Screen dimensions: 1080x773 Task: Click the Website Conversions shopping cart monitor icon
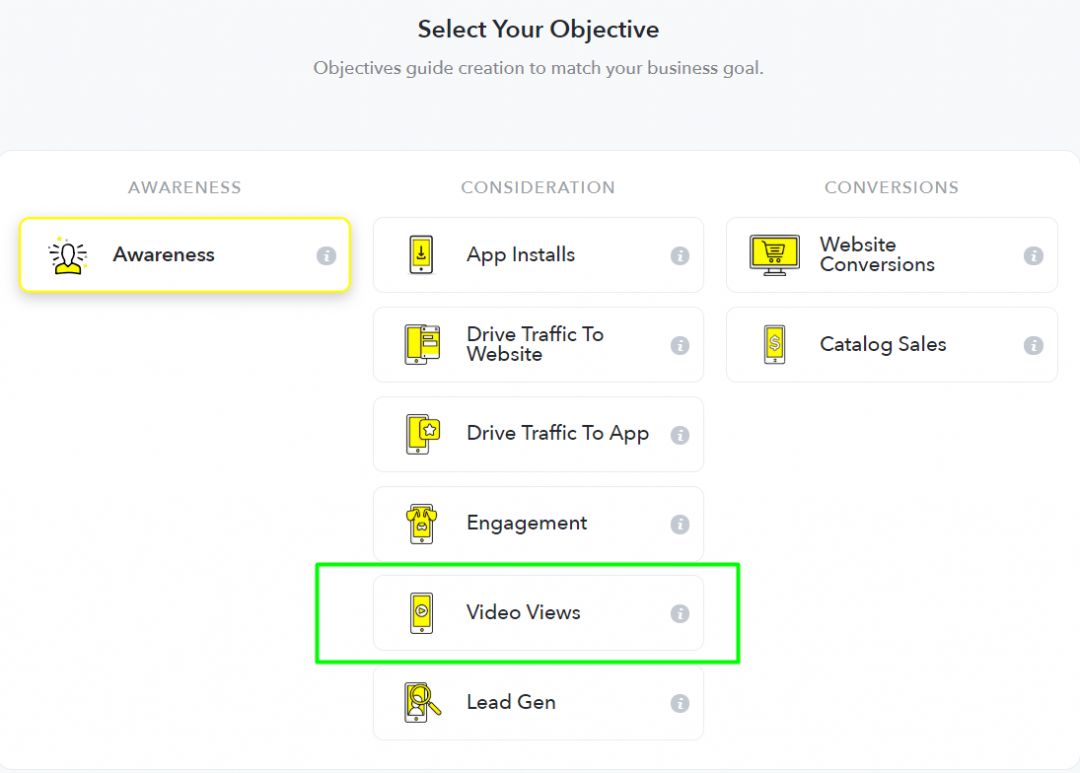point(775,255)
